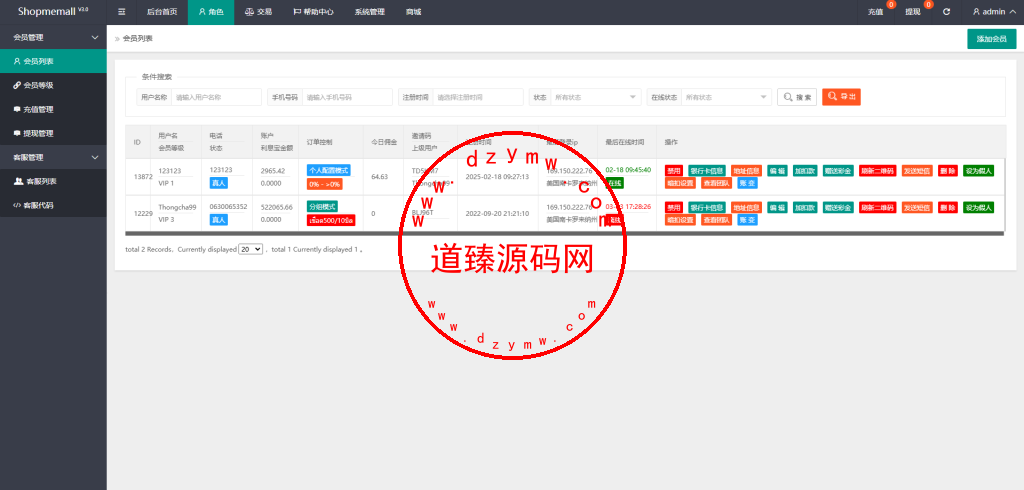Screen dimensions: 1024x490
Task: Click 地址信息 for user 123123
Action: coord(746,171)
